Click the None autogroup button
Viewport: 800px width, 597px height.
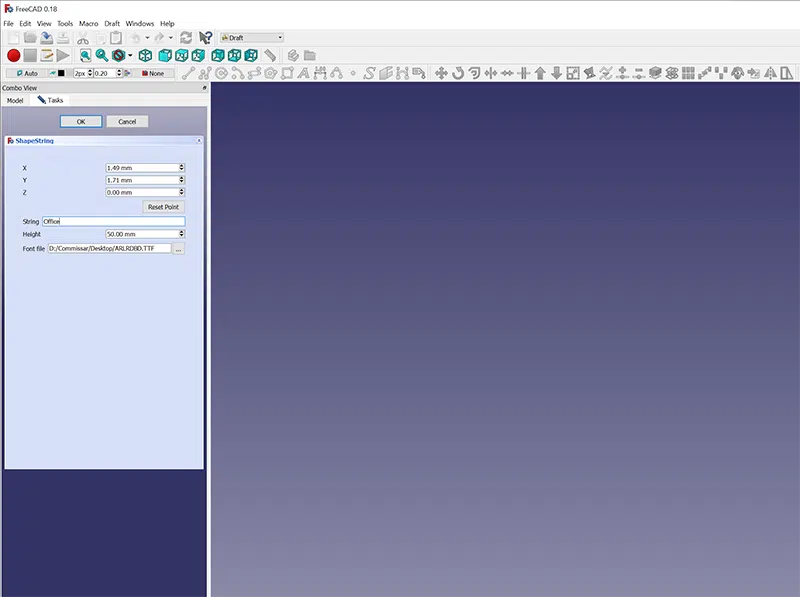(x=153, y=73)
